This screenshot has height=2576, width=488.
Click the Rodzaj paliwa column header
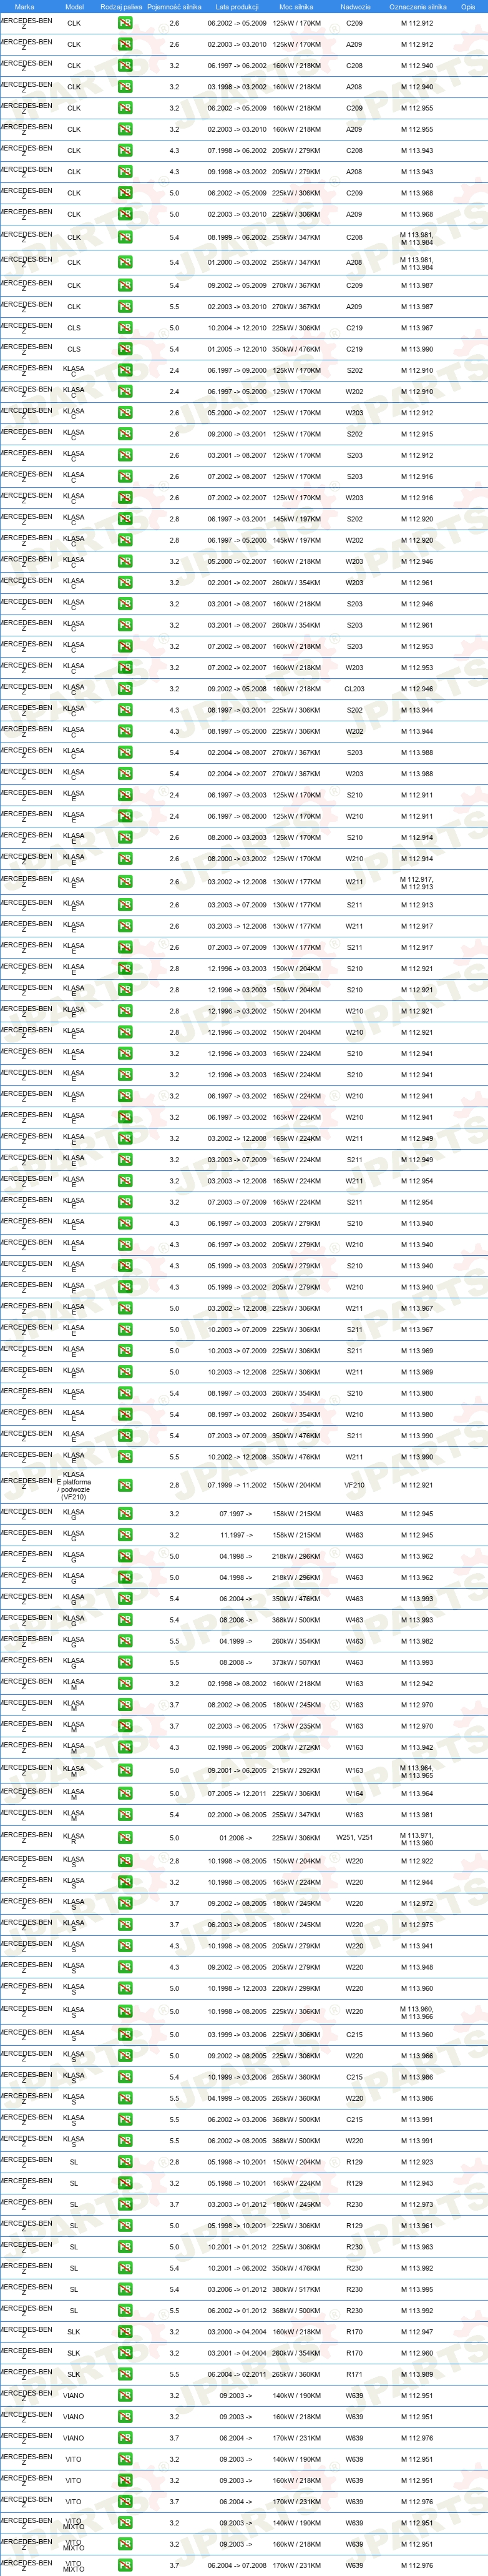(121, 7)
